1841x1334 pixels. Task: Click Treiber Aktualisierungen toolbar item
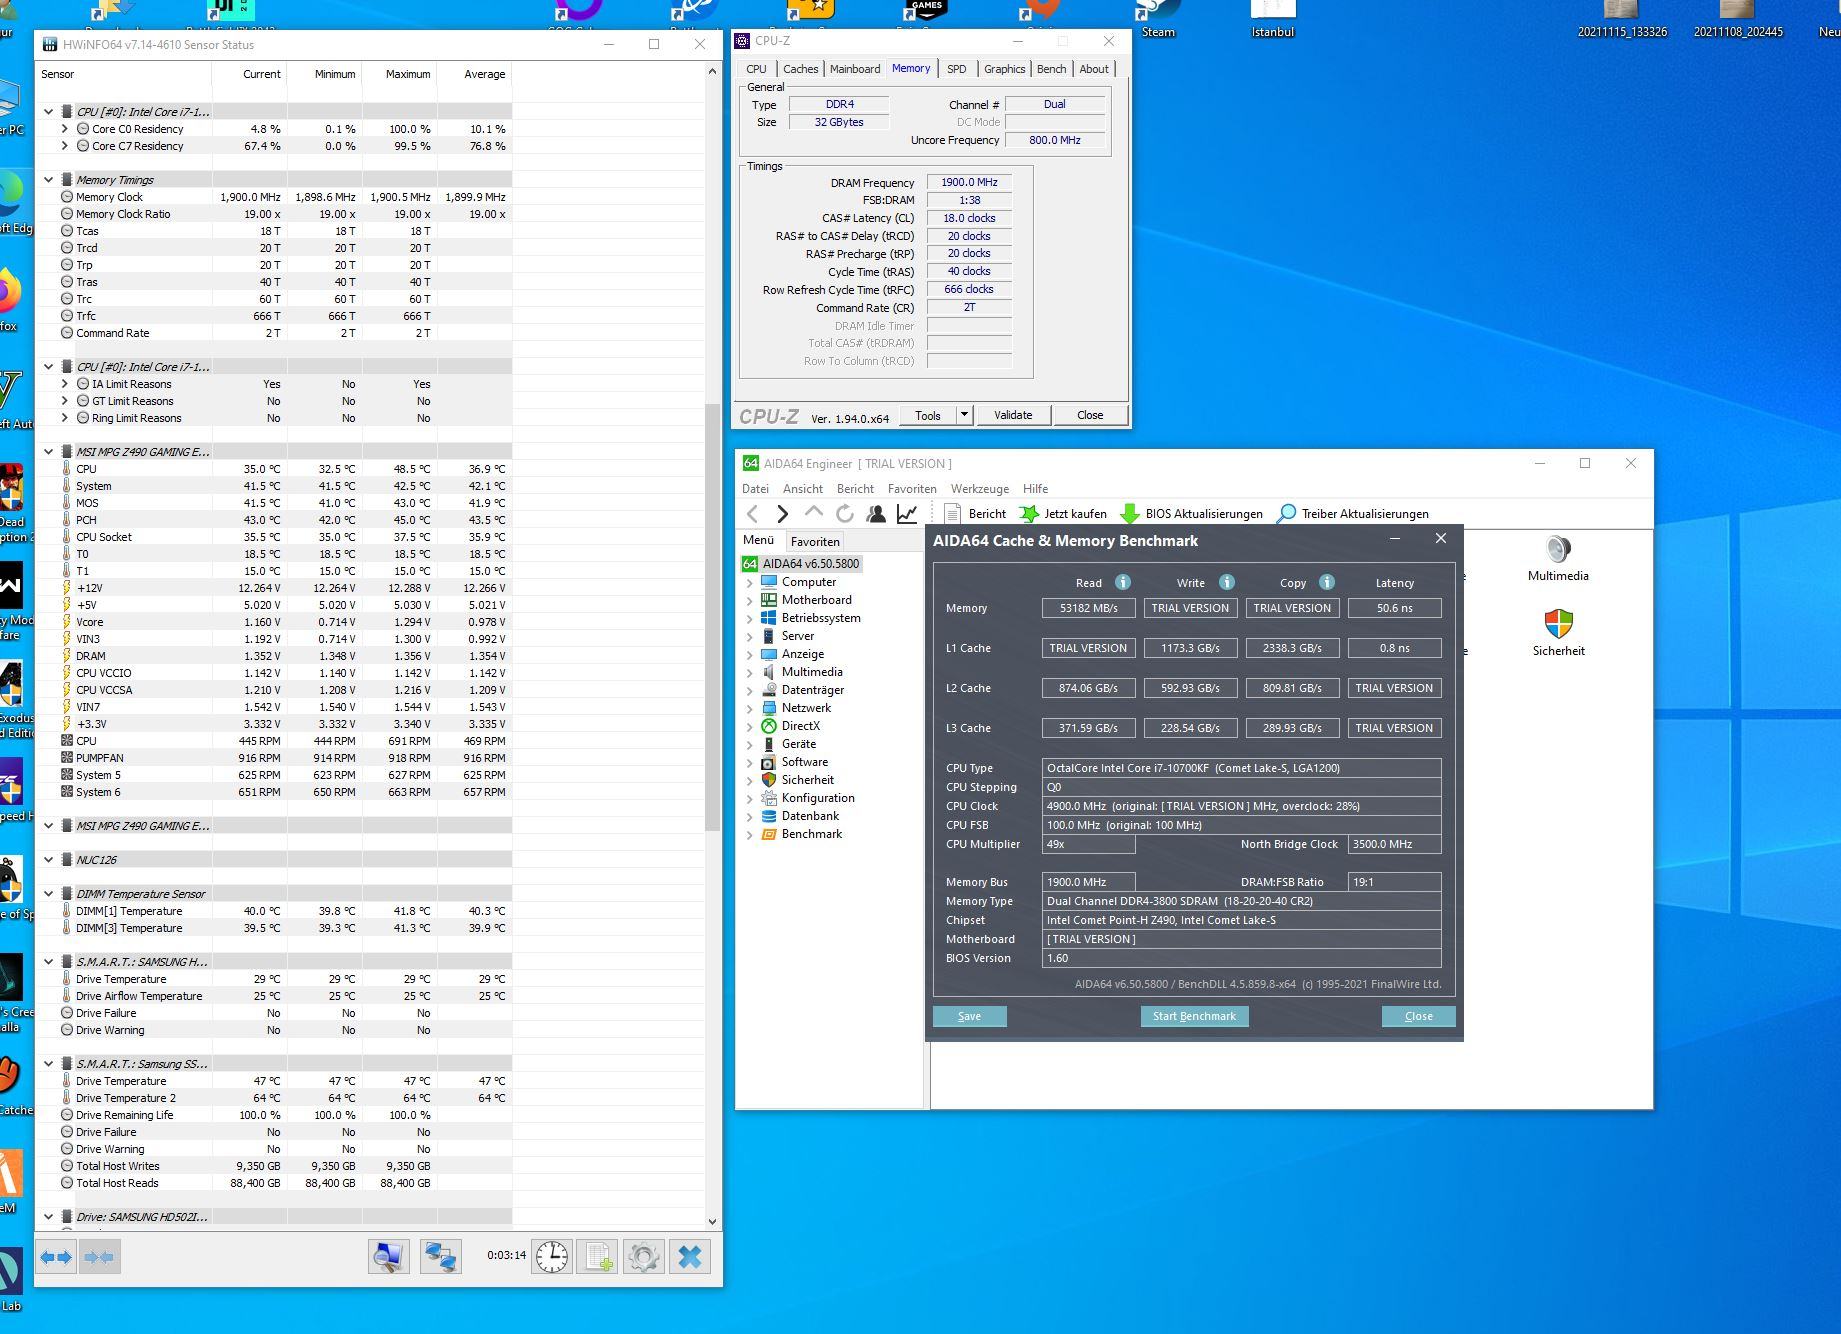tap(1353, 514)
